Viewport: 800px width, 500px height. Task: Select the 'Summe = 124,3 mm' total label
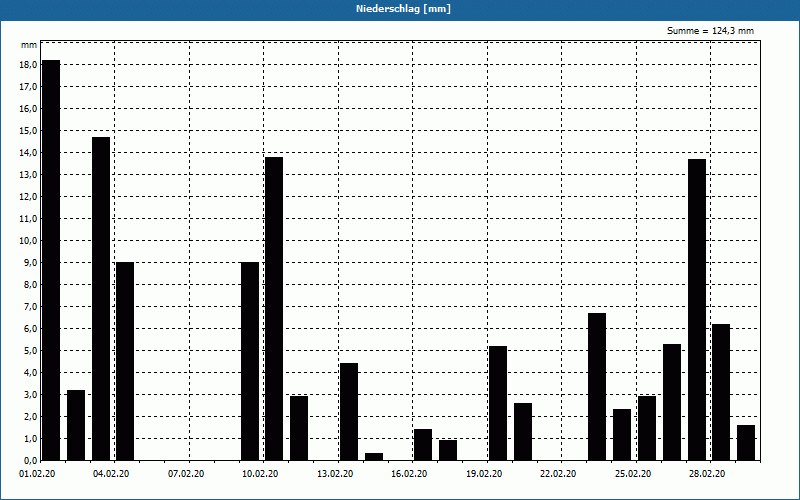pos(710,31)
